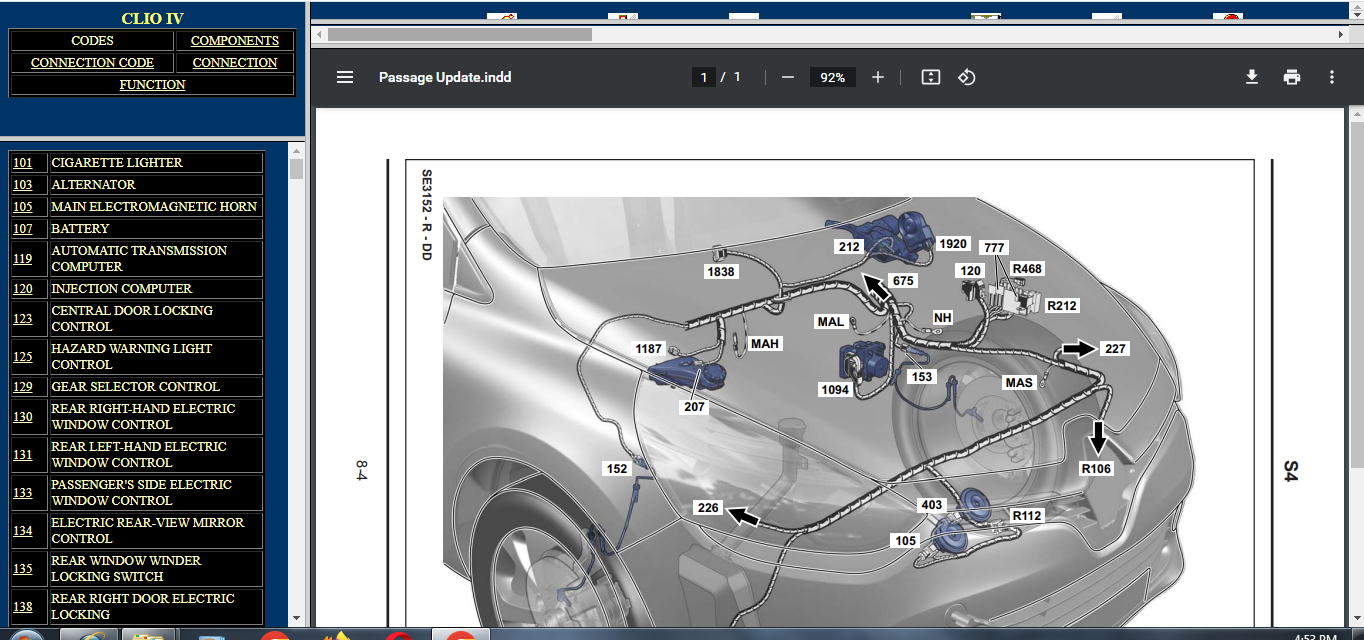The height and width of the screenshot is (640, 1364).
Task: Select HAZARD WARNING LIGHT CONTROL text
Action: point(132,356)
